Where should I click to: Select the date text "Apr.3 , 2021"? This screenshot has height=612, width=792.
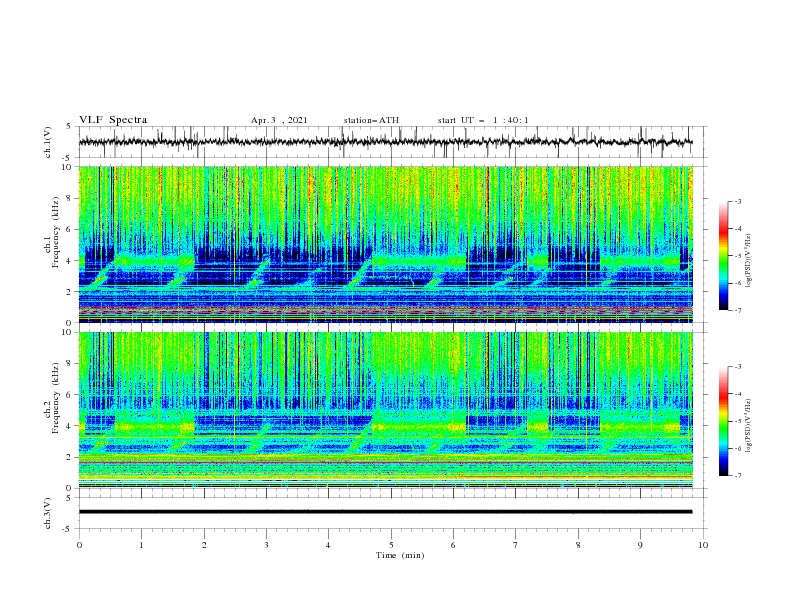pos(279,120)
